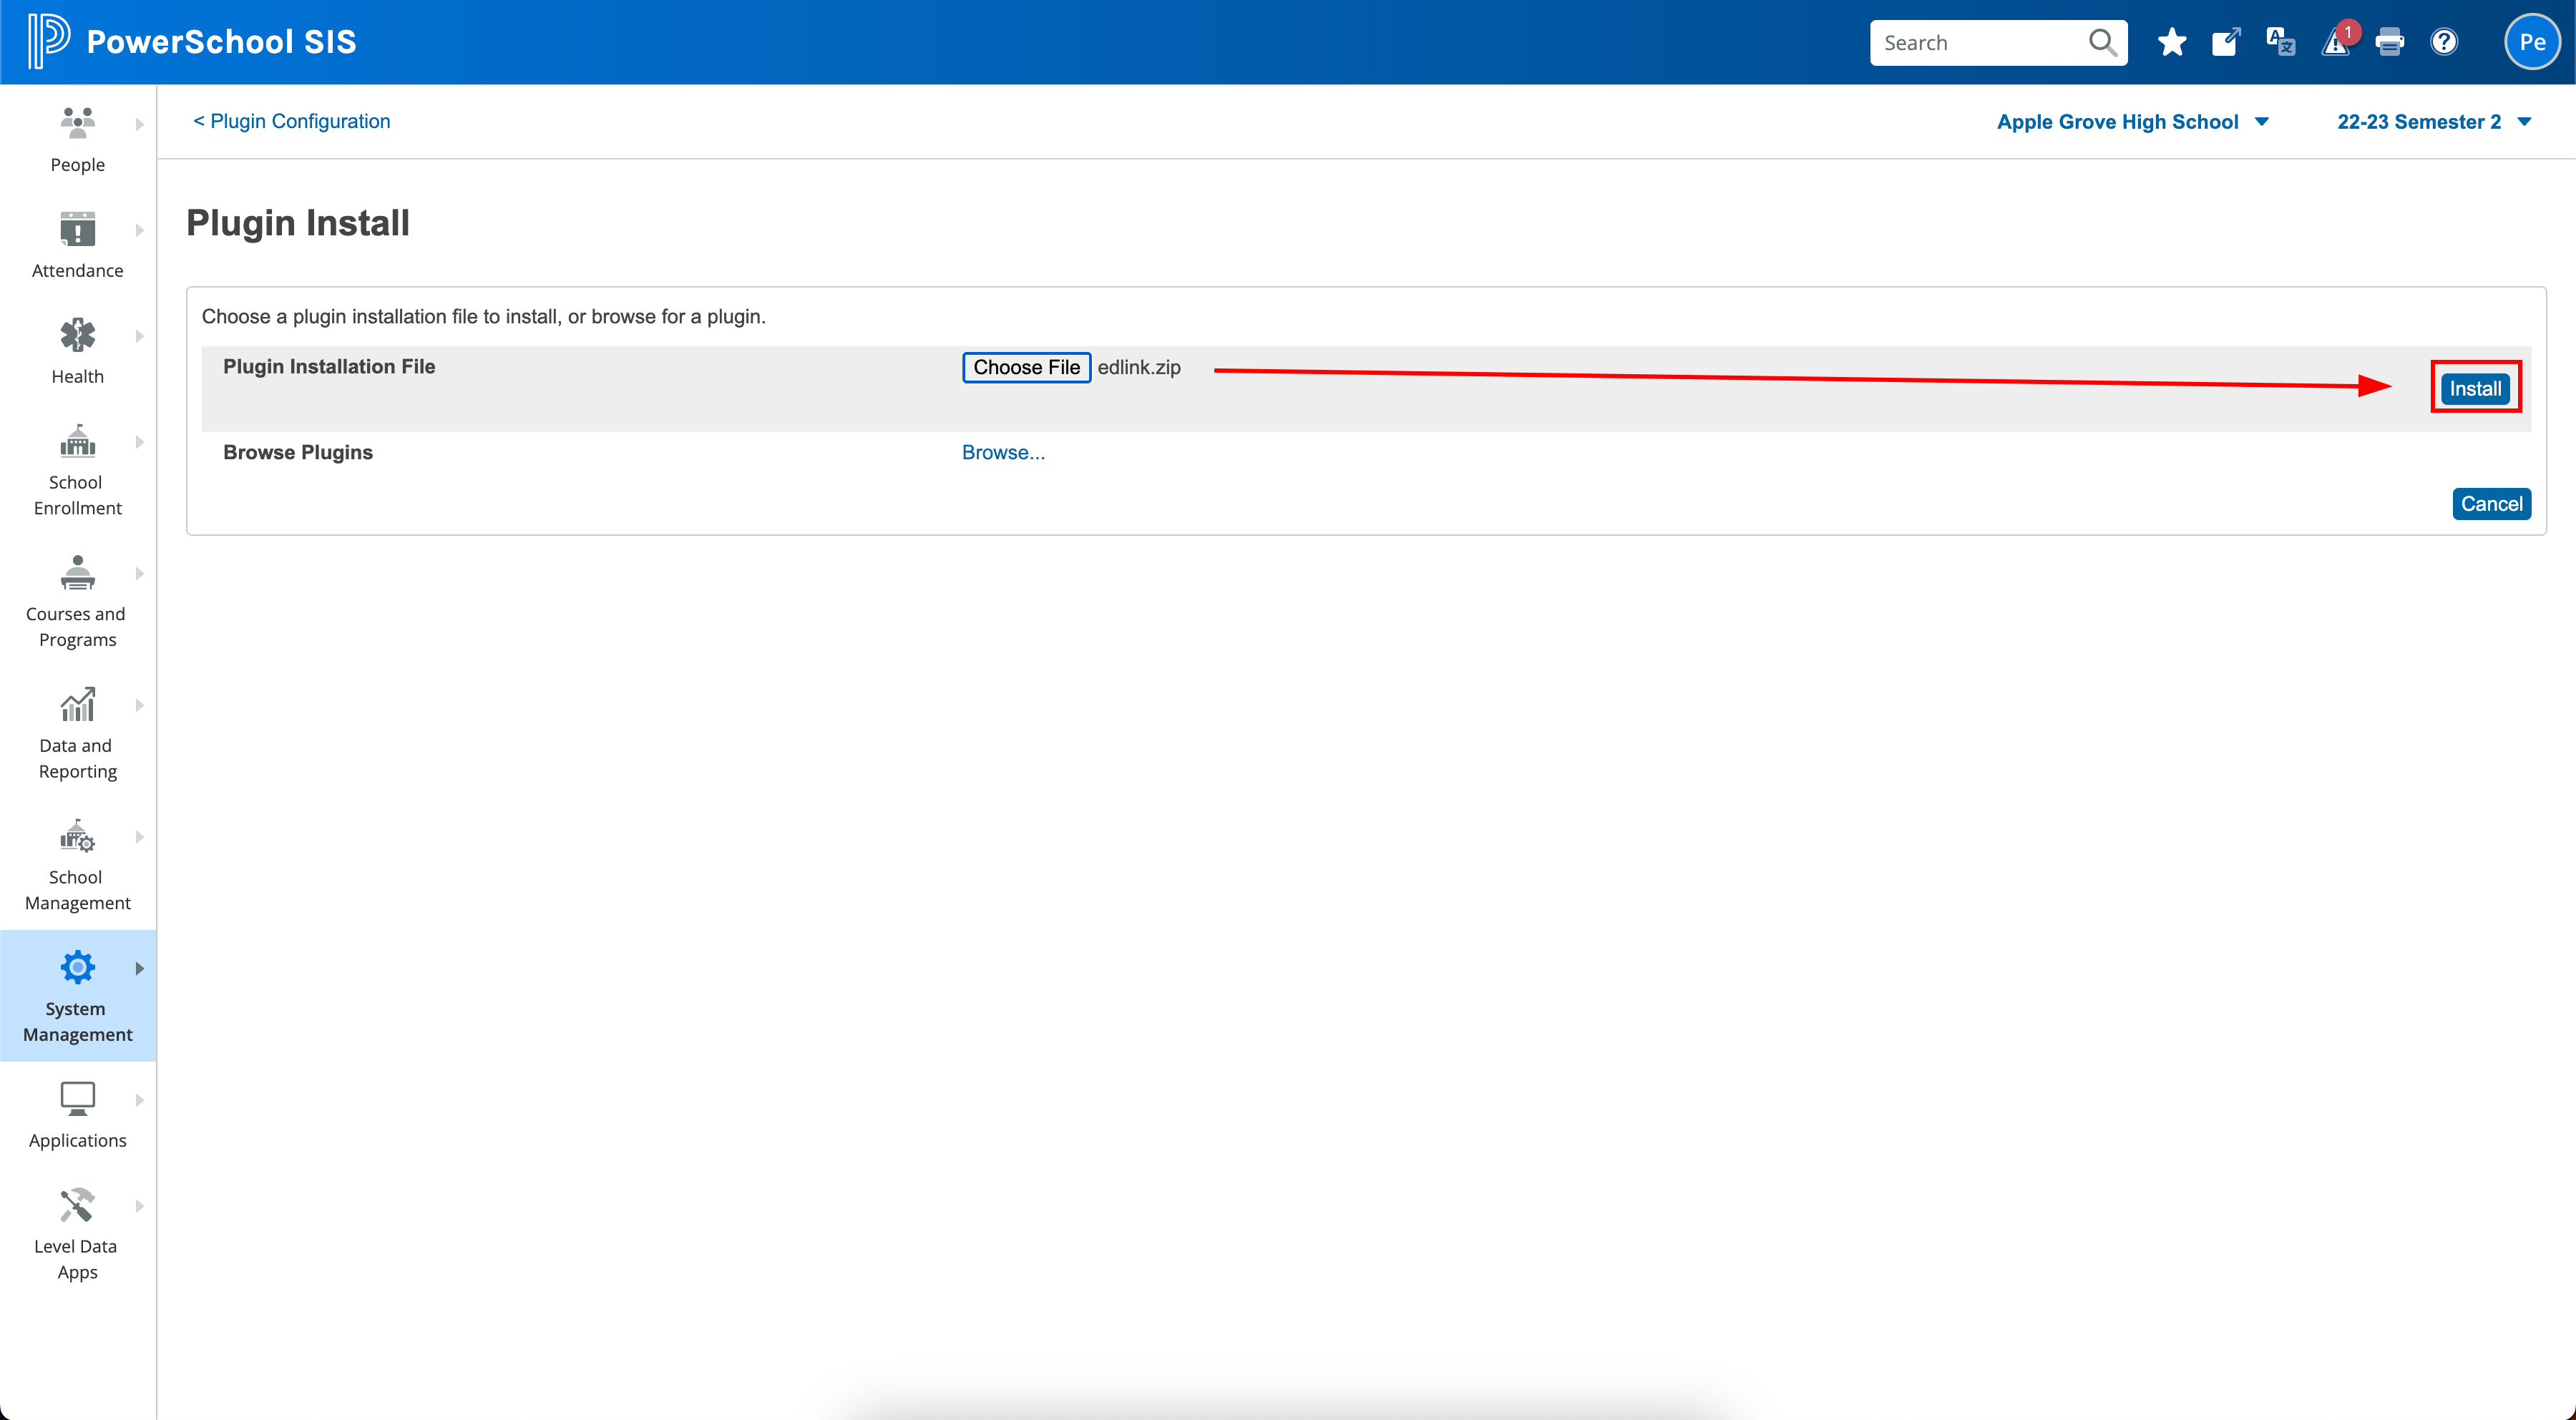Click the PowerSchool SIS title
Image resolution: width=2576 pixels, height=1420 pixels.
click(221, 42)
